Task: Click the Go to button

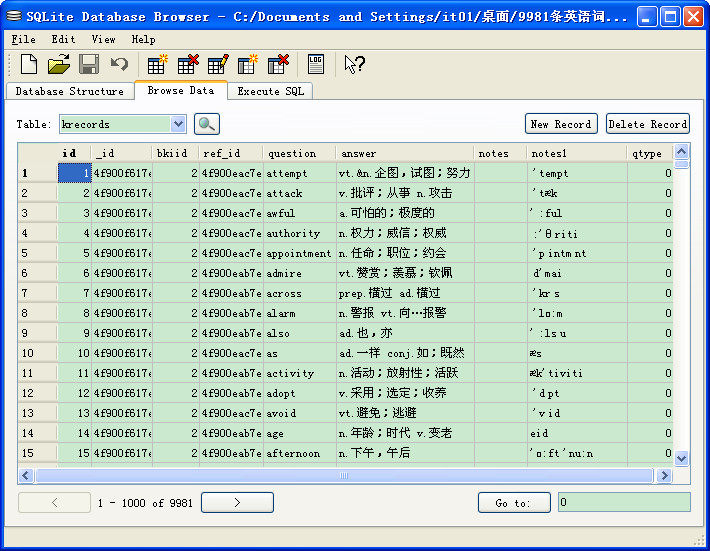Action: coord(514,503)
